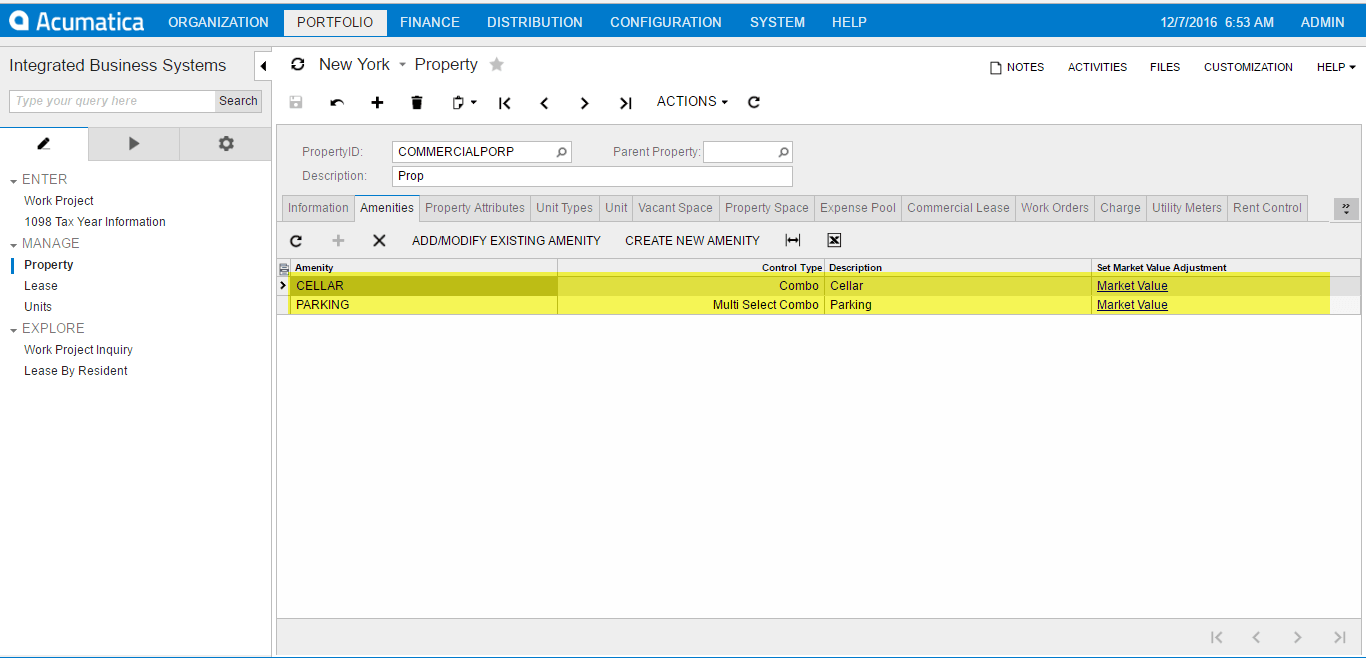1366x658 pixels.
Task: Switch to the Information tab
Action: click(318, 208)
